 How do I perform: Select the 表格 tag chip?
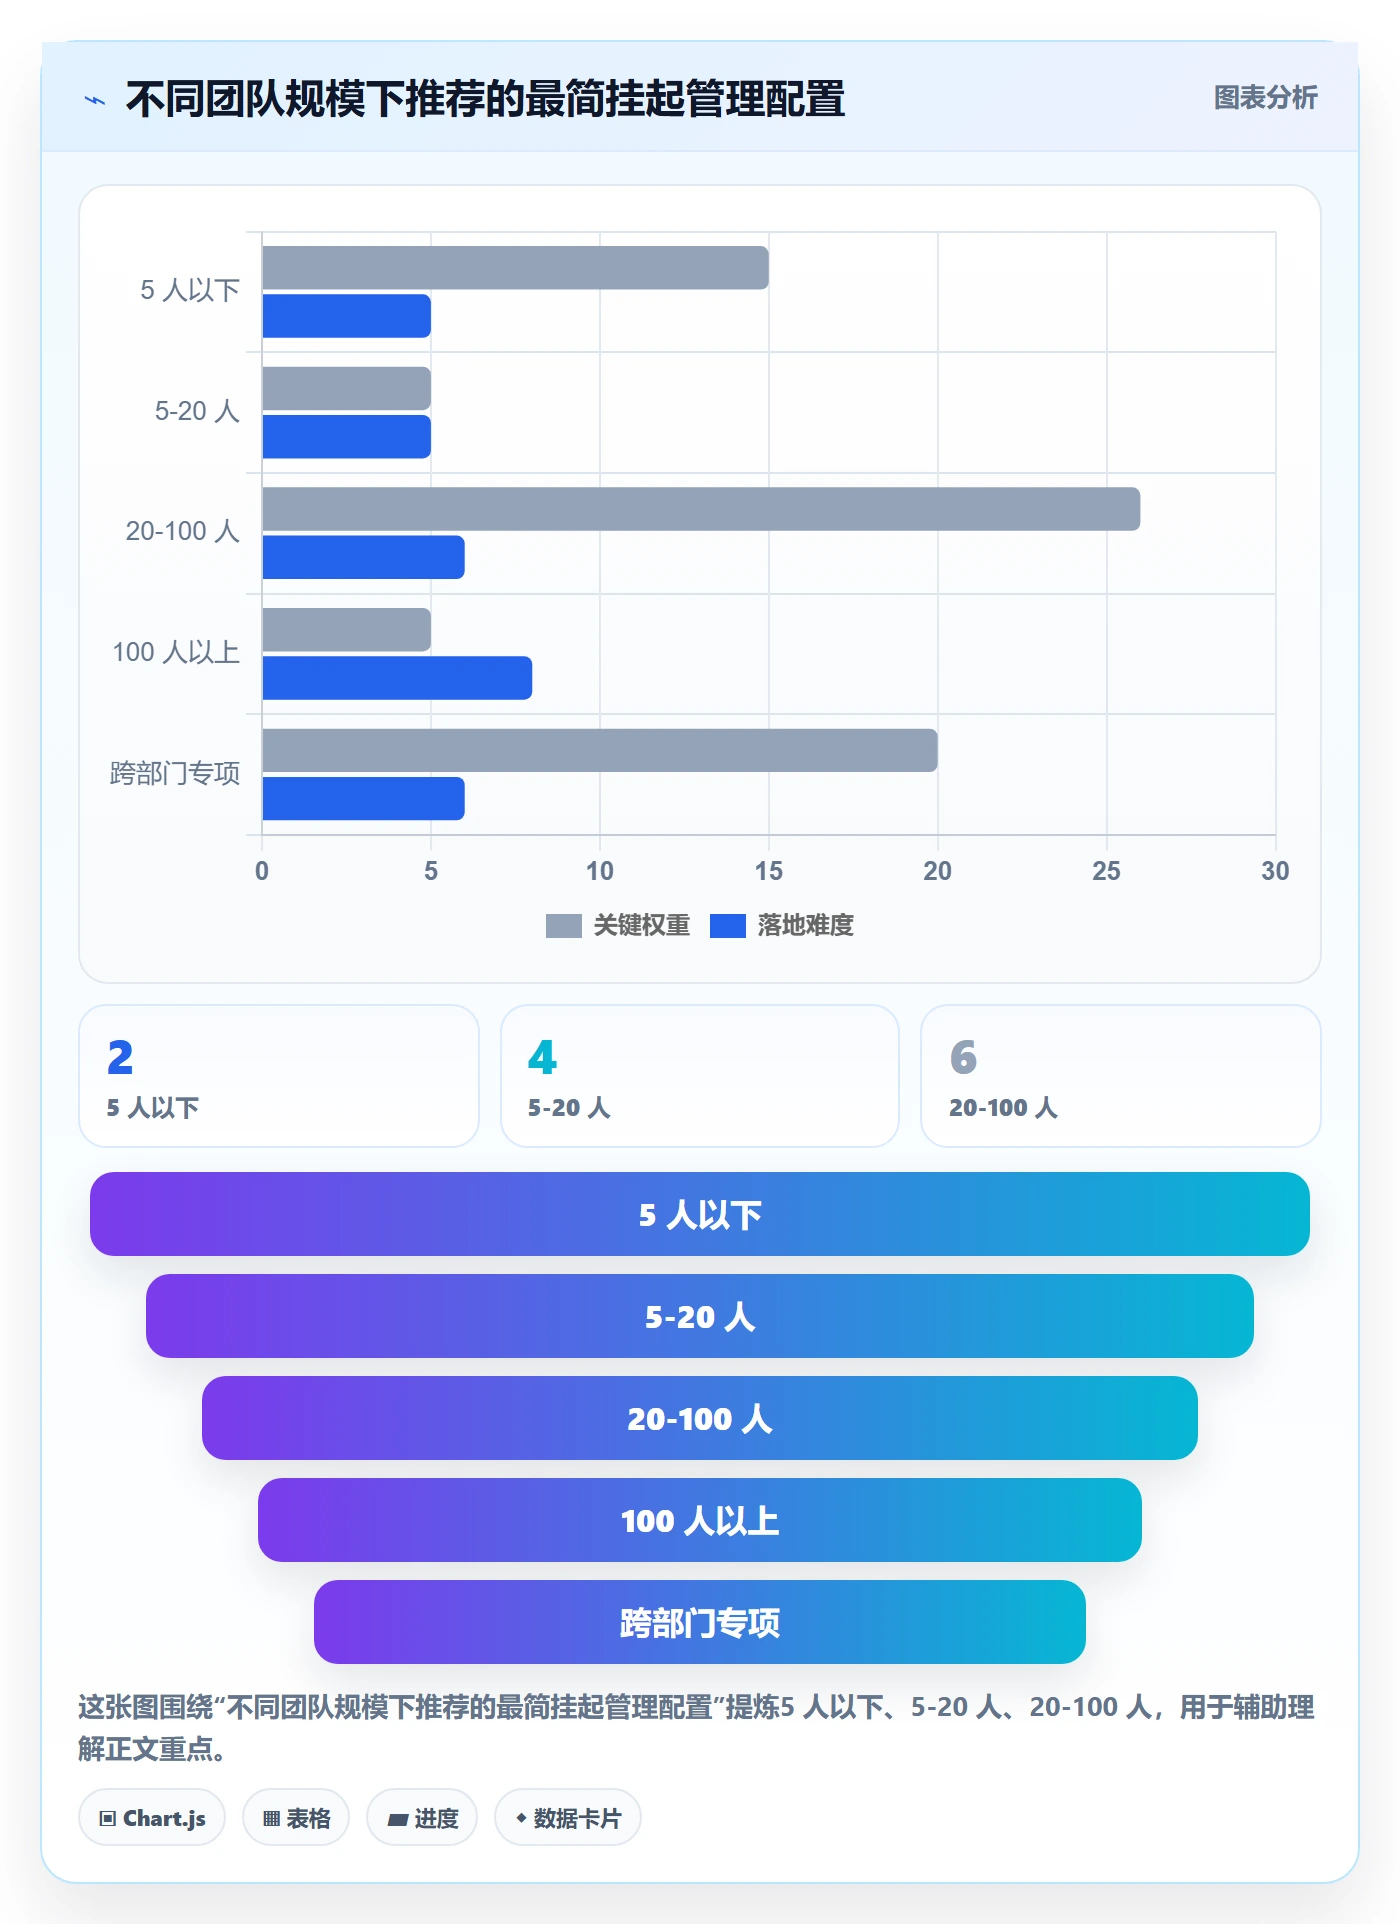click(296, 1817)
